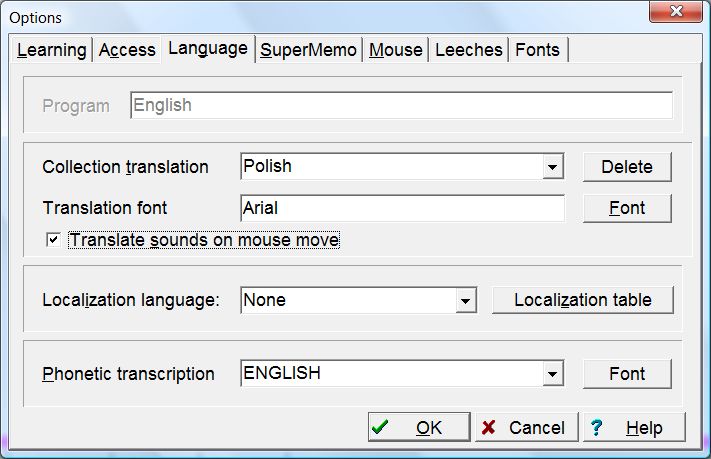Select the SuperMemo tab
Screen dimensions: 711x459
pos(308,50)
